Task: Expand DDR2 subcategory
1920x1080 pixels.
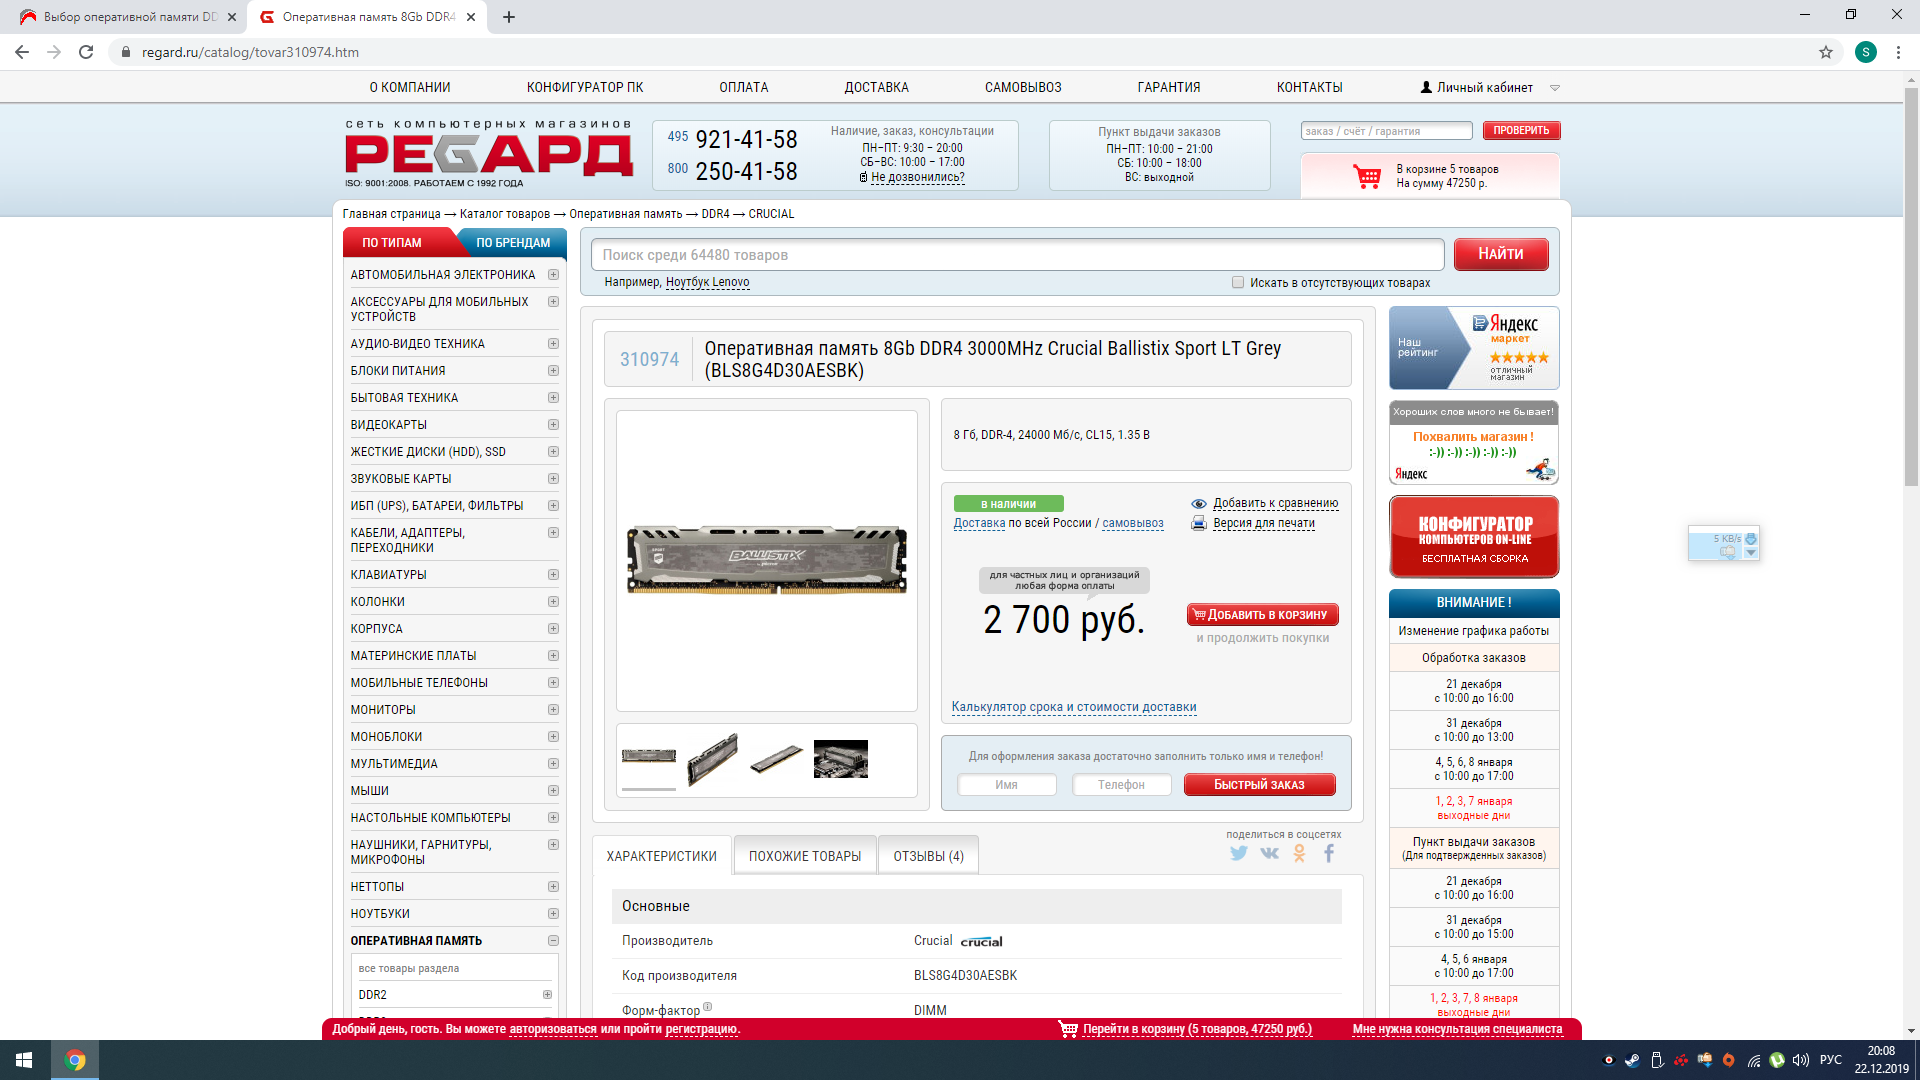Action: coord(547,995)
